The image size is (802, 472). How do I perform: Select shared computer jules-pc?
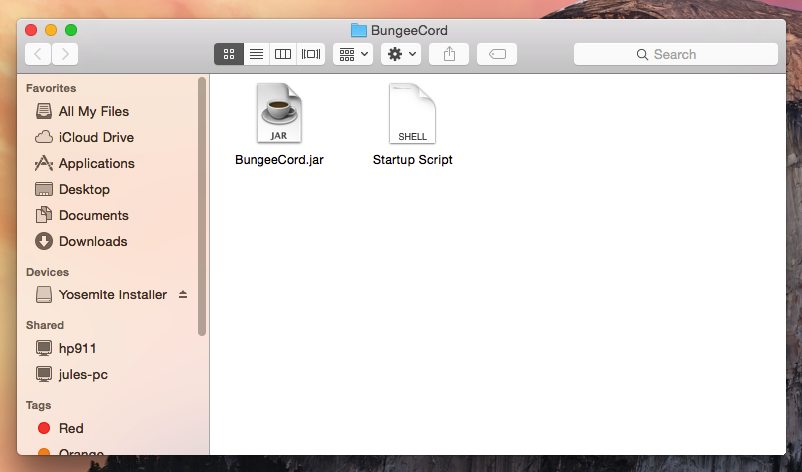coord(83,374)
